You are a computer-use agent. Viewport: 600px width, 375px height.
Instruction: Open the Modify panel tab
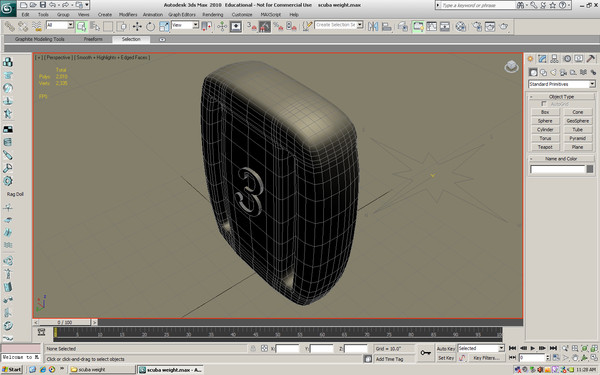coord(542,59)
